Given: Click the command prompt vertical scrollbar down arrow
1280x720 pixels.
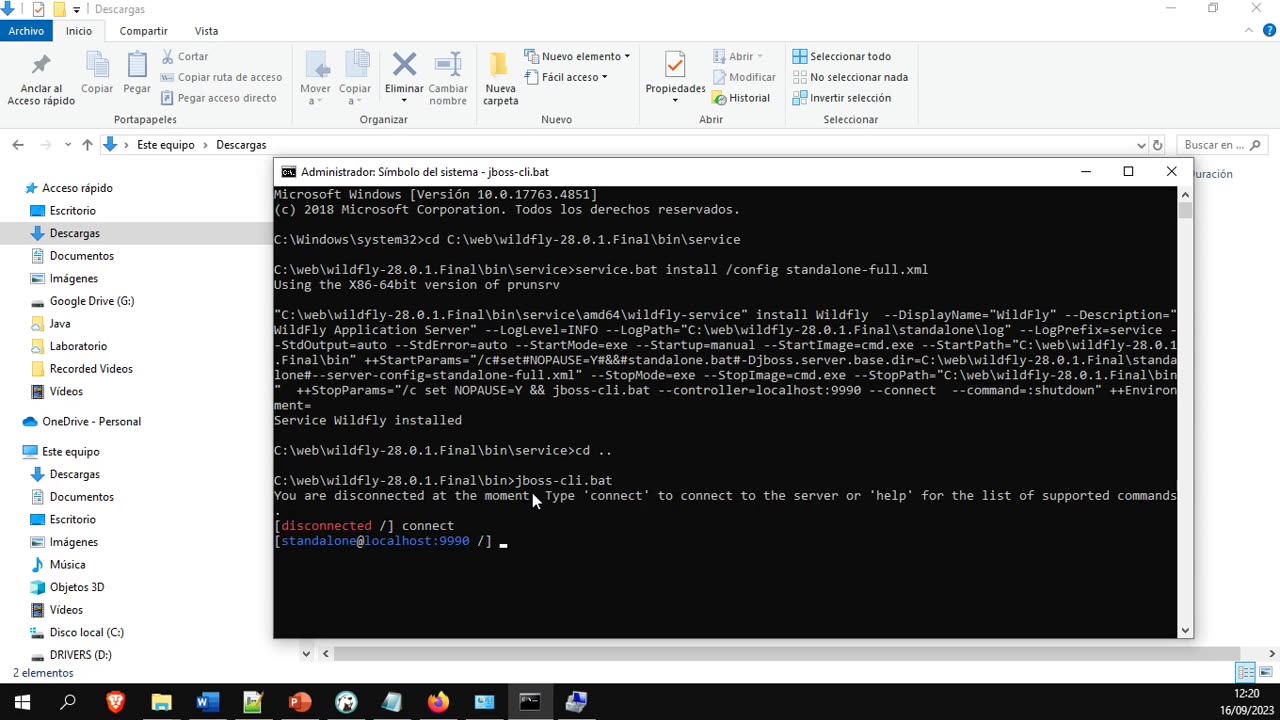Looking at the screenshot, I should pos(1185,630).
